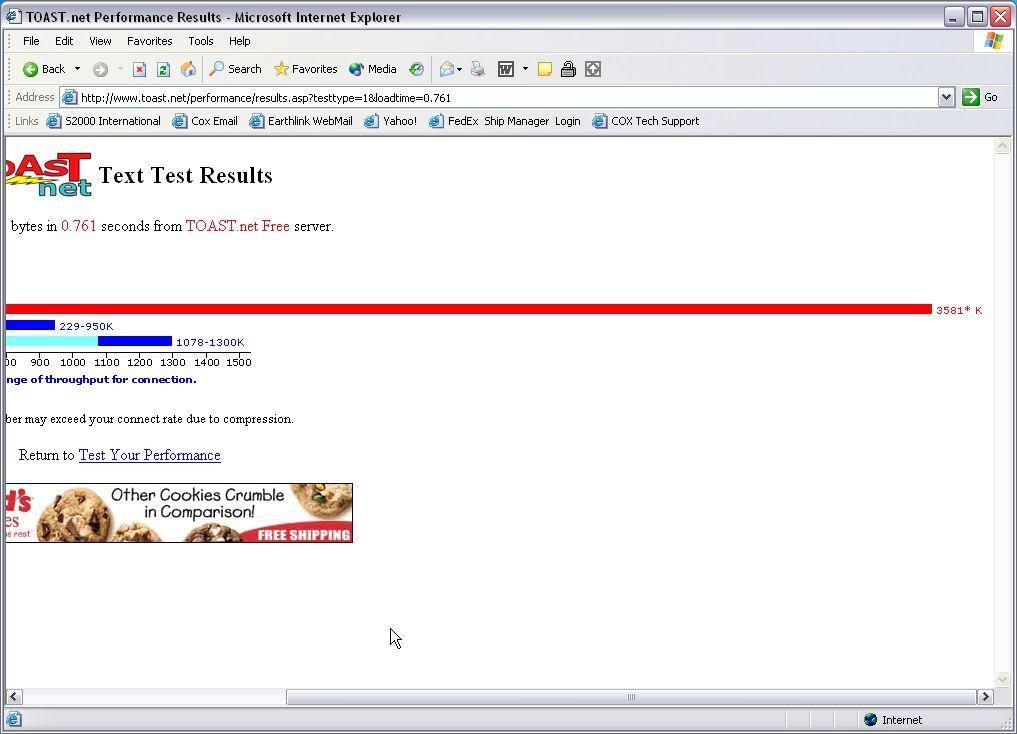Screen dimensions: 1017x734
Task: Open the Tools menu
Action: (200, 41)
